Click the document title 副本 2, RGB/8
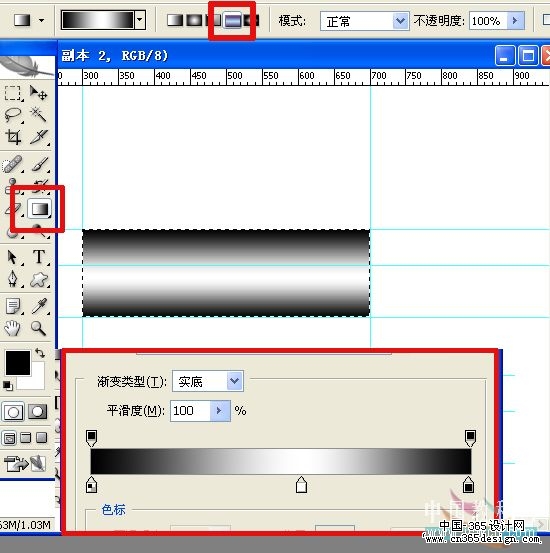This screenshot has width=550, height=553. point(115,56)
